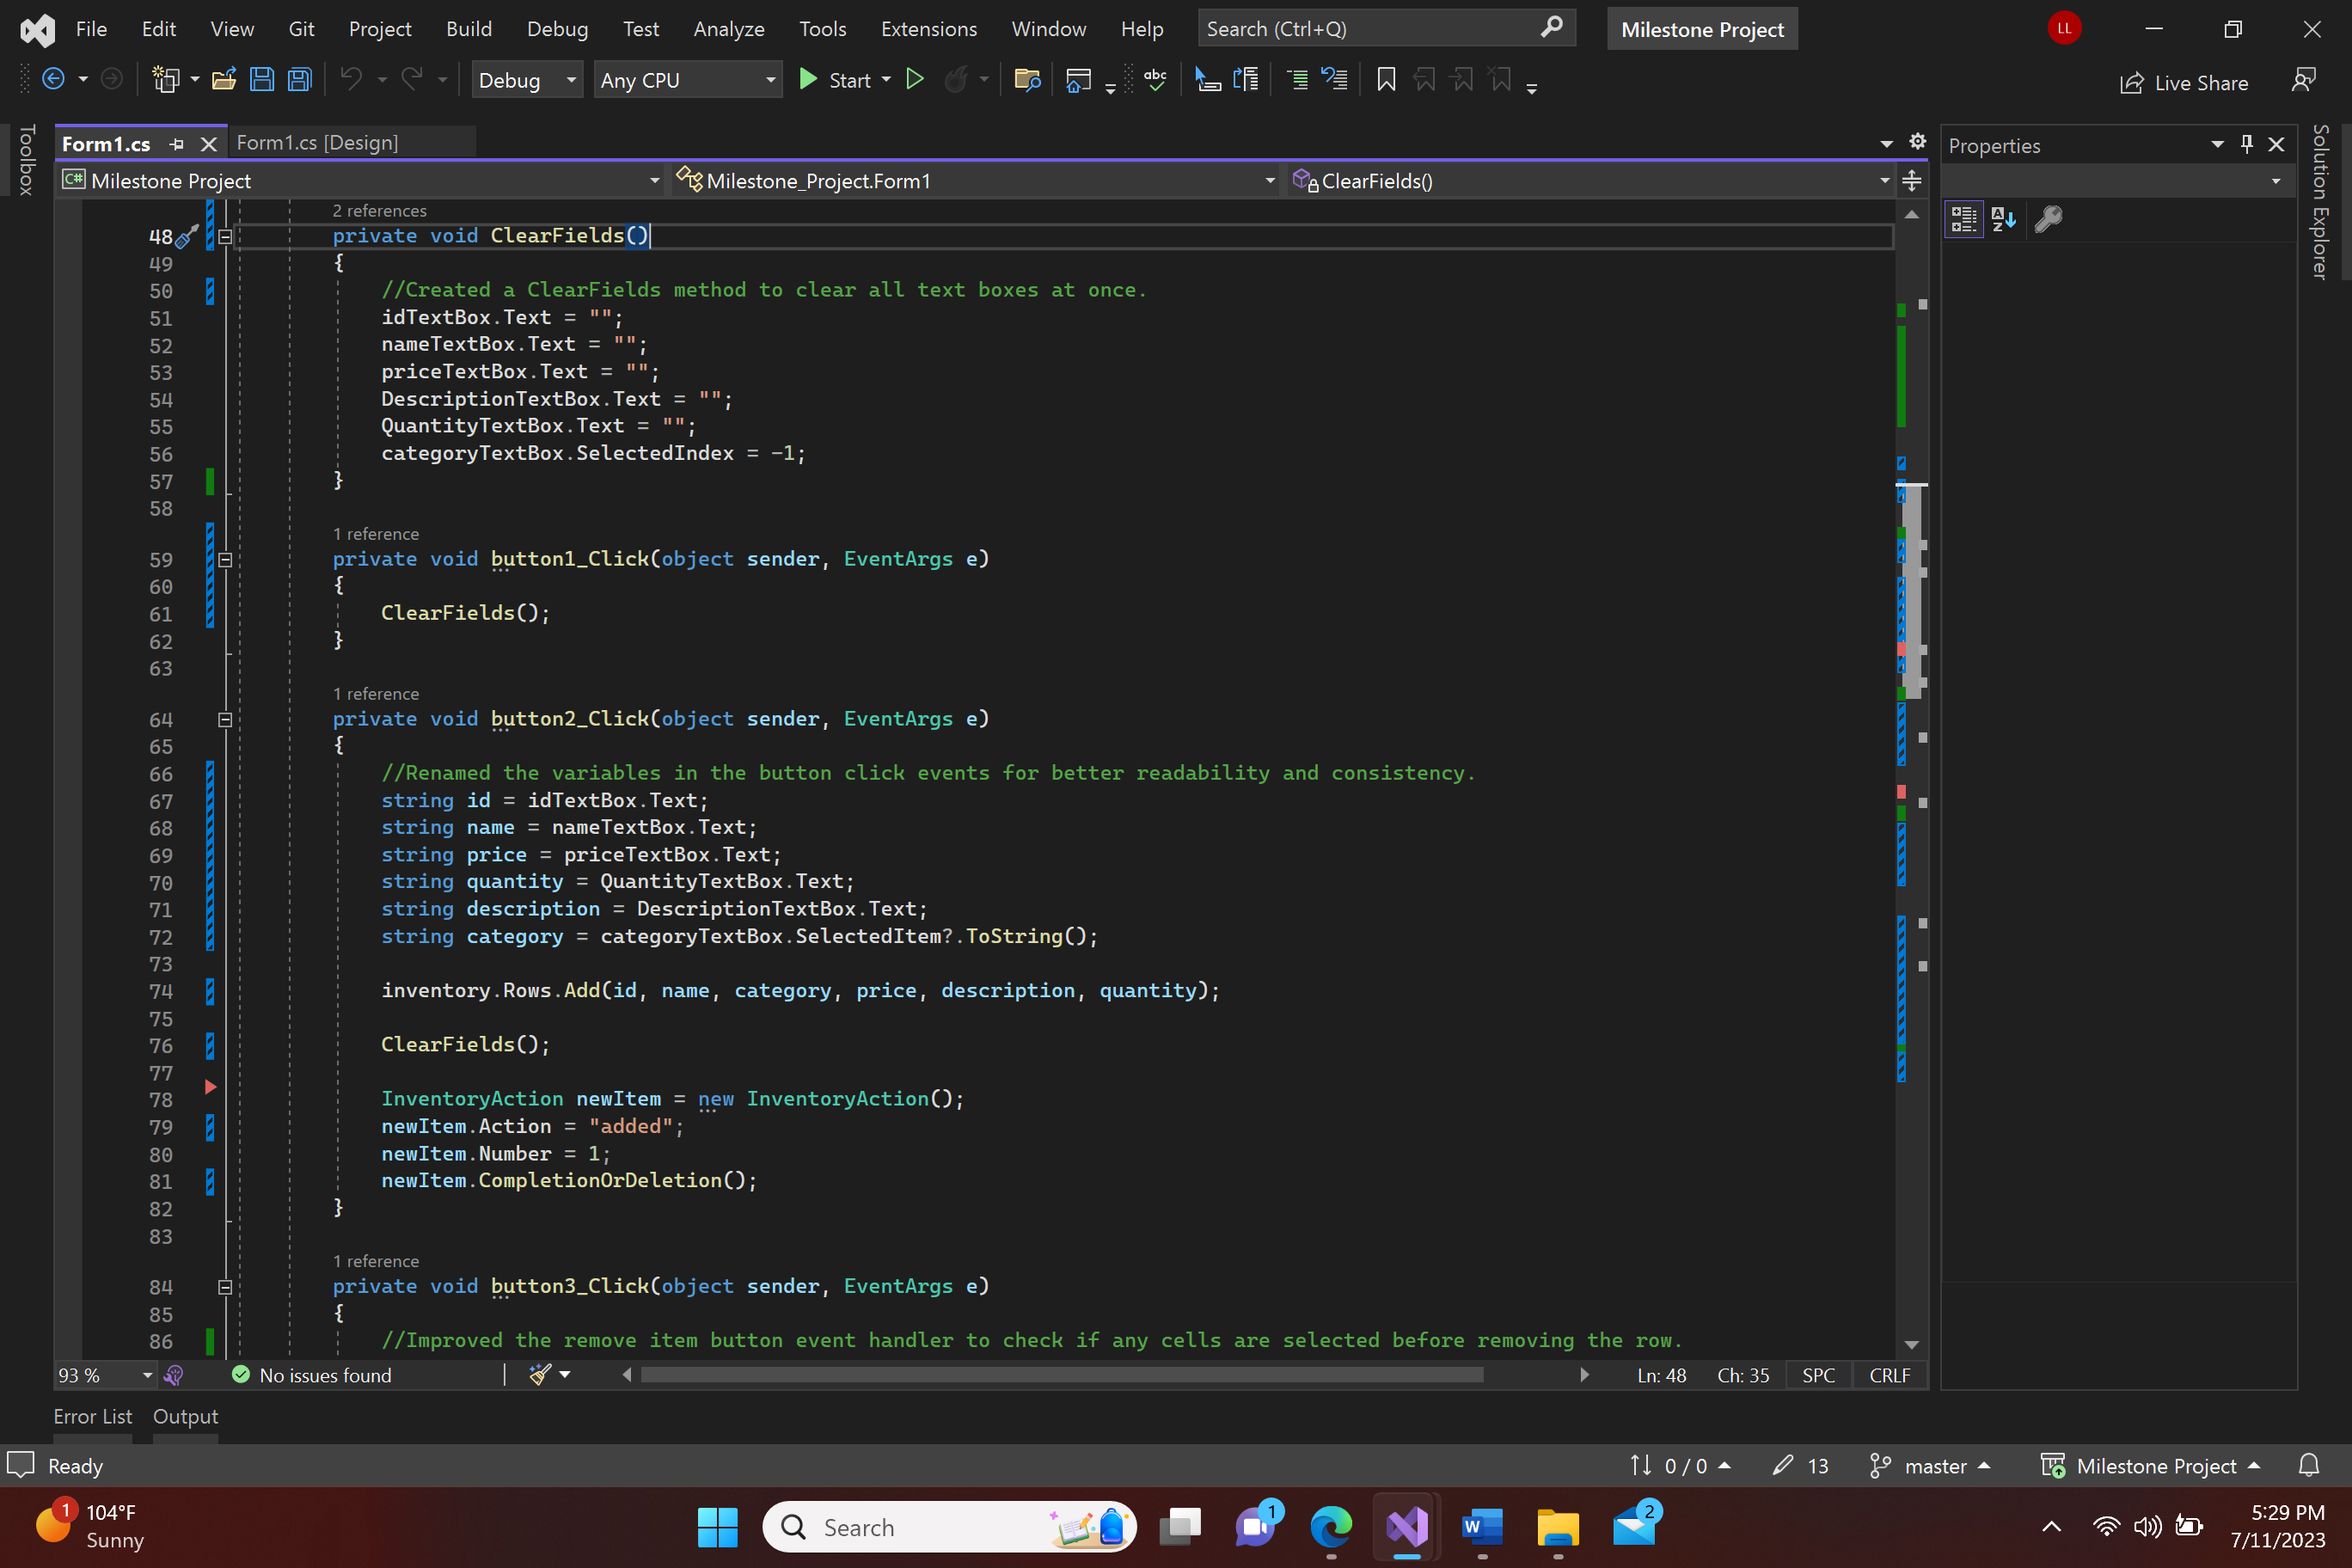Screen dimensions: 2352x1568
Task: Click the Navigate Backward arrow
Action: pyautogui.click(x=54, y=80)
